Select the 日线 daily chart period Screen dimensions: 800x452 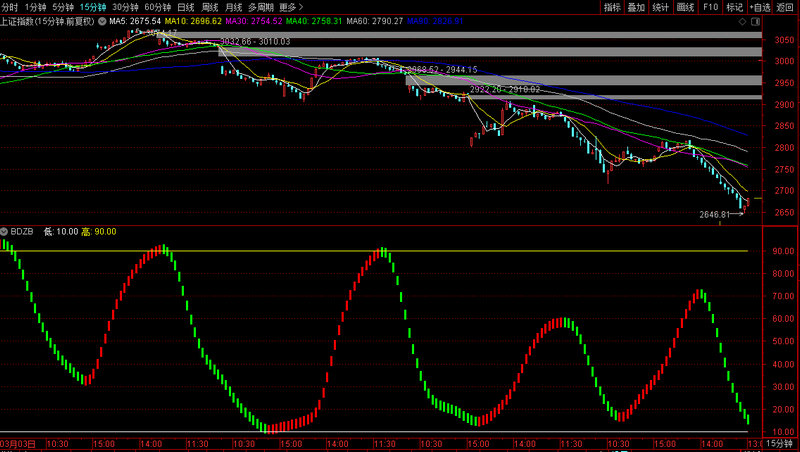click(186, 7)
